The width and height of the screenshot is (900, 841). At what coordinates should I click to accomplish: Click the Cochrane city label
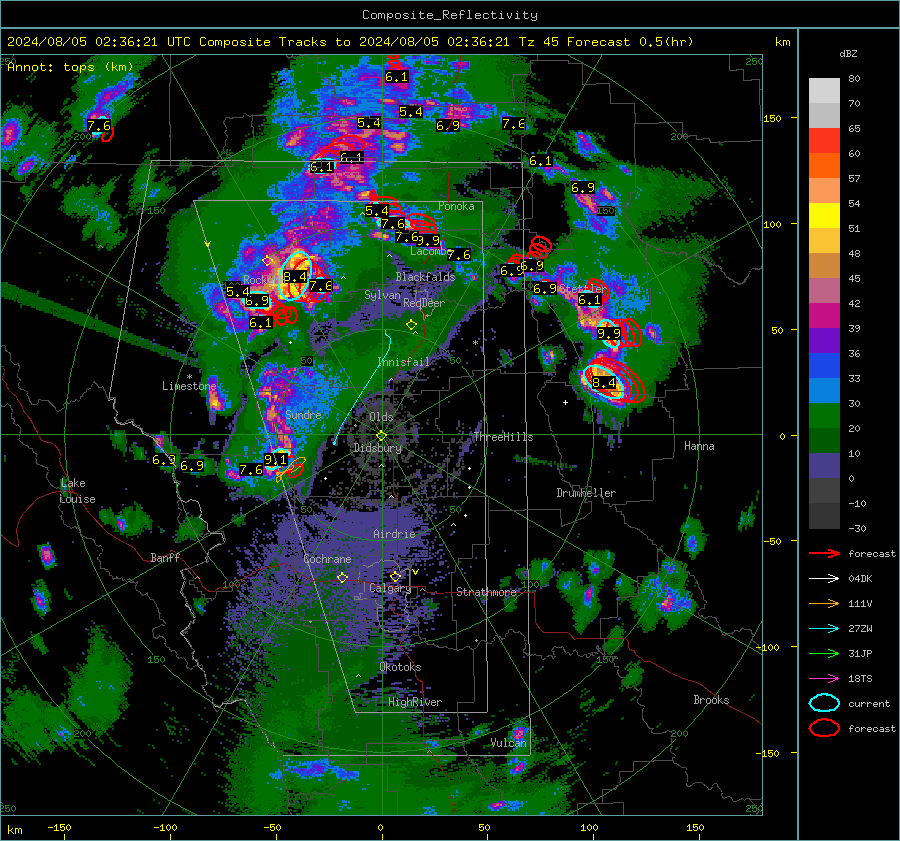point(327,559)
